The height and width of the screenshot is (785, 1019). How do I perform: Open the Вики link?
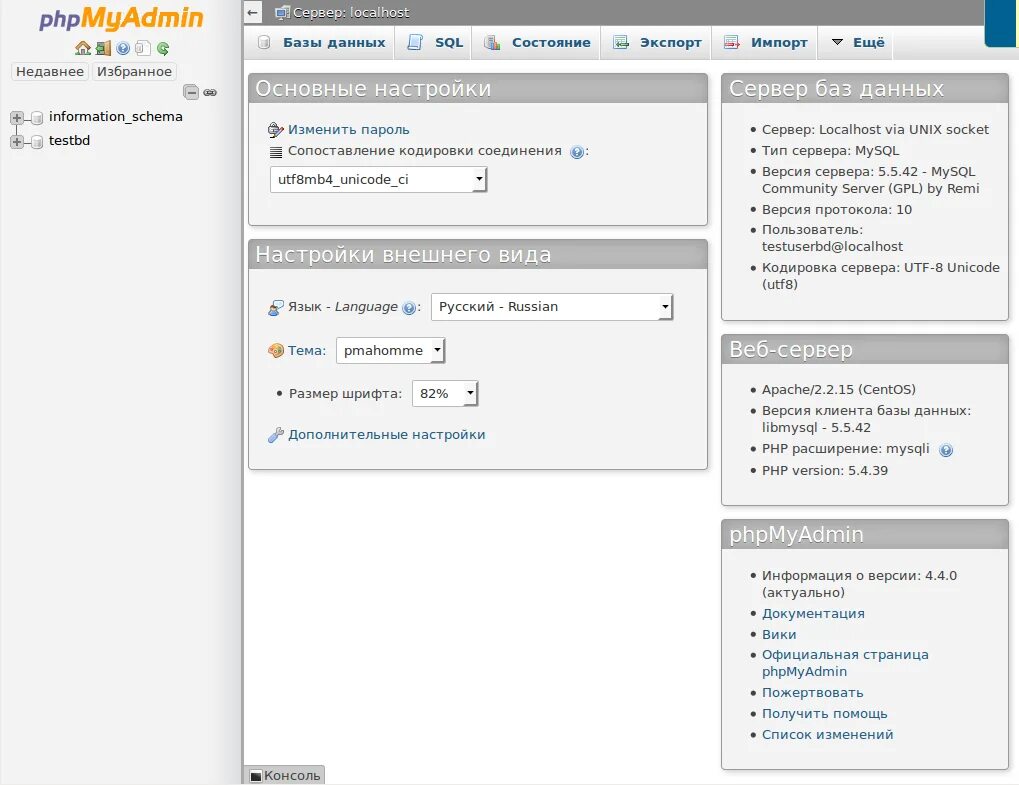point(779,634)
